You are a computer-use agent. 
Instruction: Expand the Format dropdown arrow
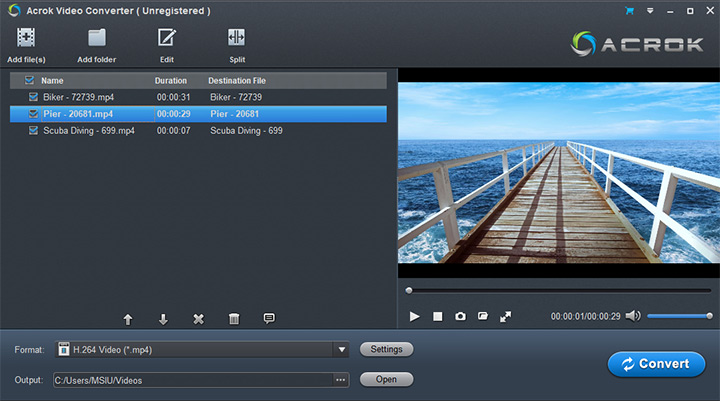pos(341,350)
